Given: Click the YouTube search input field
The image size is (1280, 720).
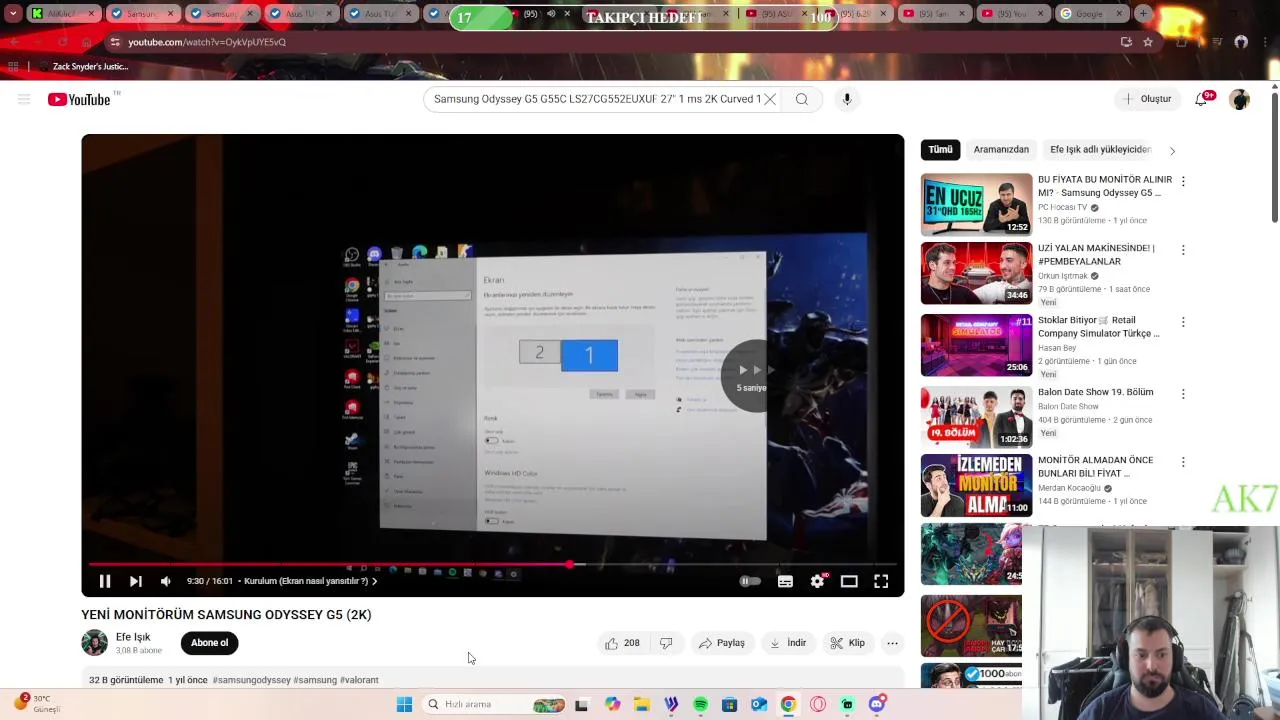Looking at the screenshot, I should [x=596, y=99].
